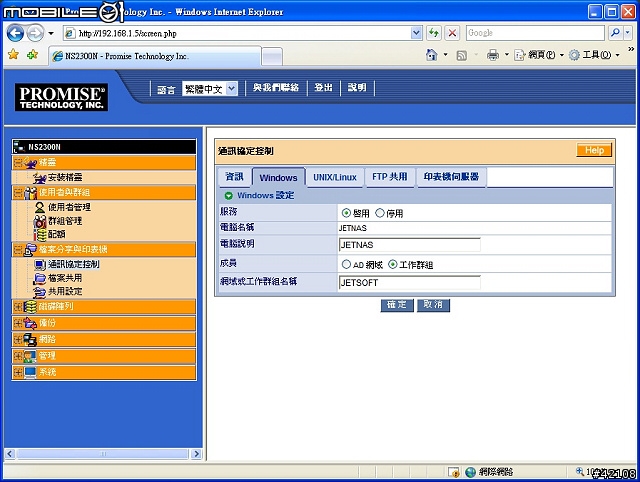640x482 pixels.
Task: Click the 配額 quota icon
Action: (40, 234)
